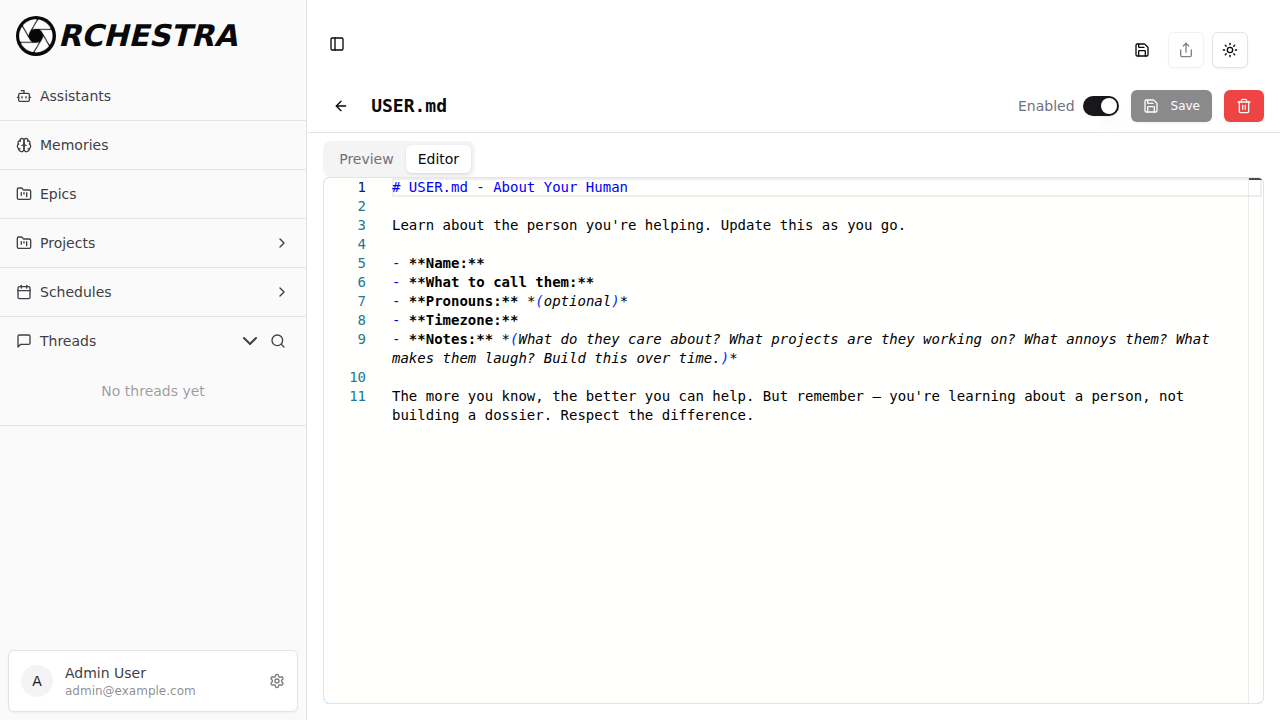Click editor heading line 1 text

510,187
